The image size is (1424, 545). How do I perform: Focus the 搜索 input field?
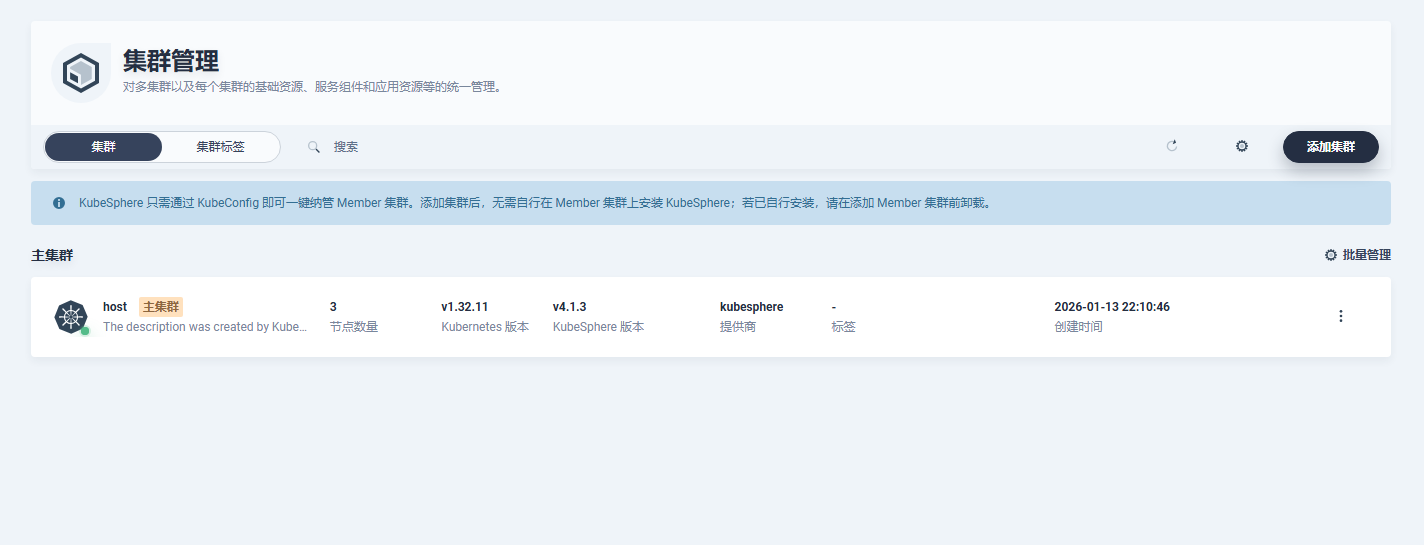click(x=728, y=147)
